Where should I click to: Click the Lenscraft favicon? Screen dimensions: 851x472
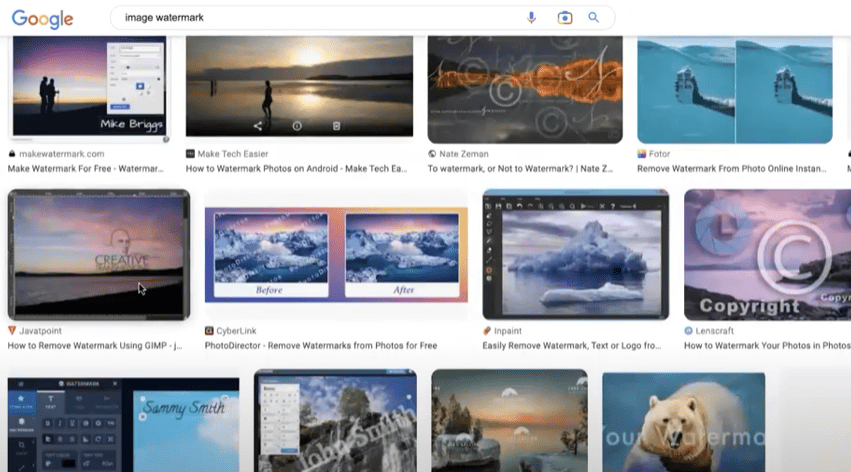[688, 330]
